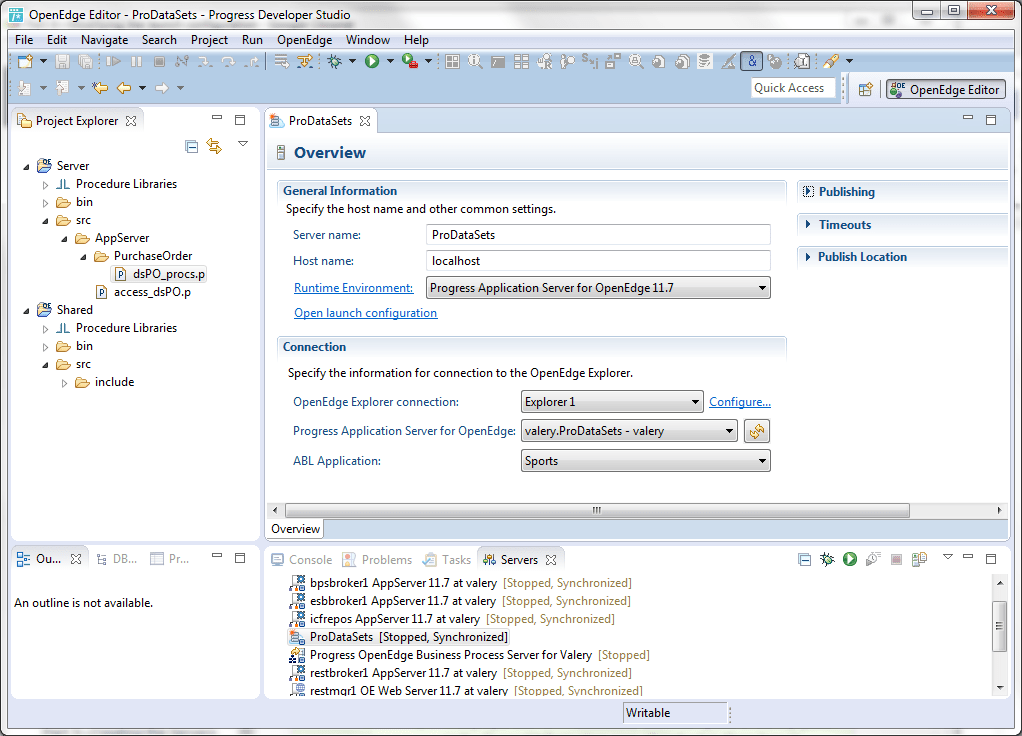
Task: Click the database icon in main toolbar
Action: click(x=705, y=61)
